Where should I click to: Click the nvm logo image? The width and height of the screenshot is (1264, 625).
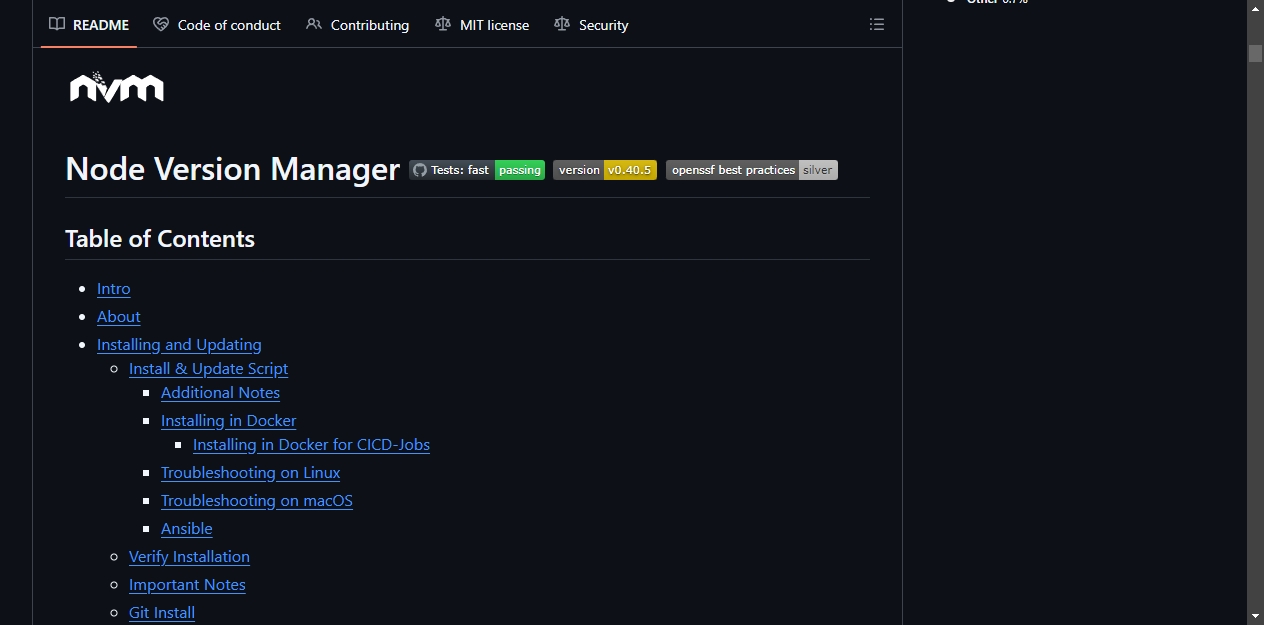(x=116, y=87)
